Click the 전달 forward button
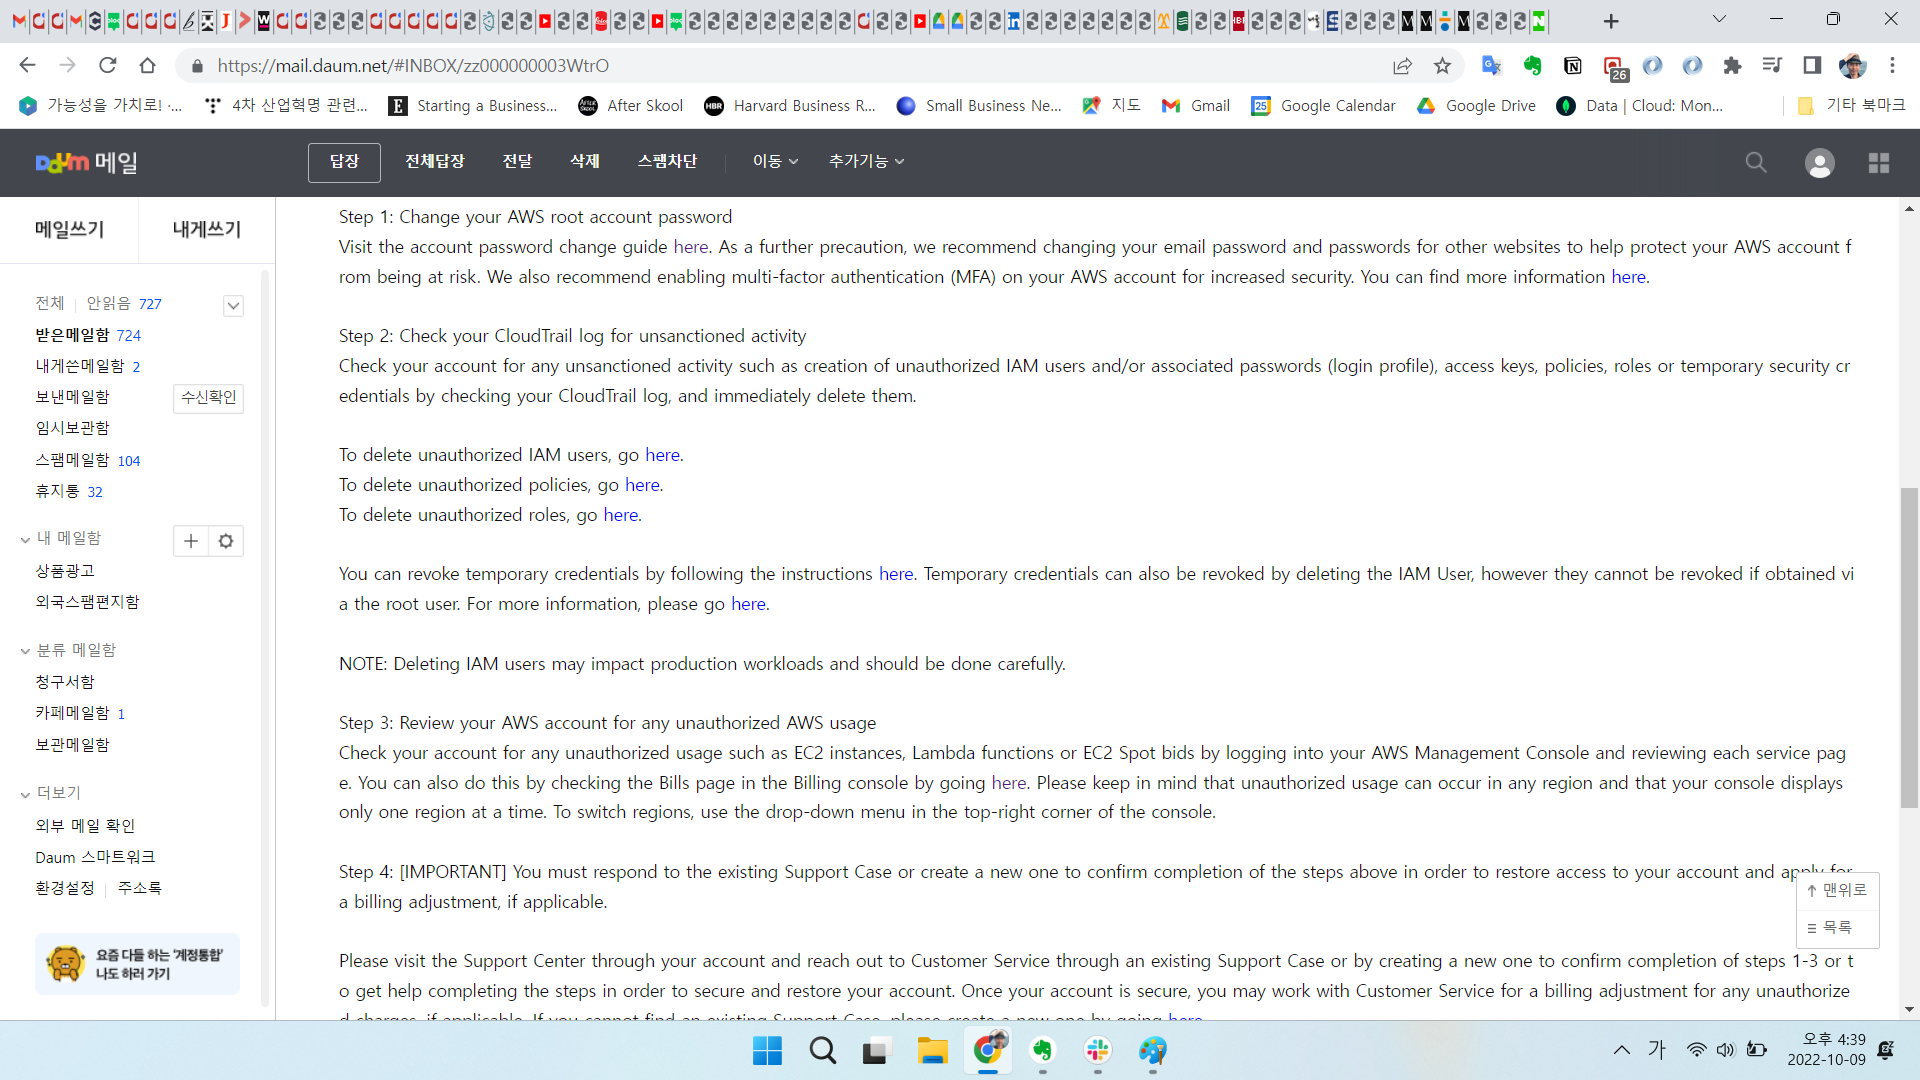 517,161
